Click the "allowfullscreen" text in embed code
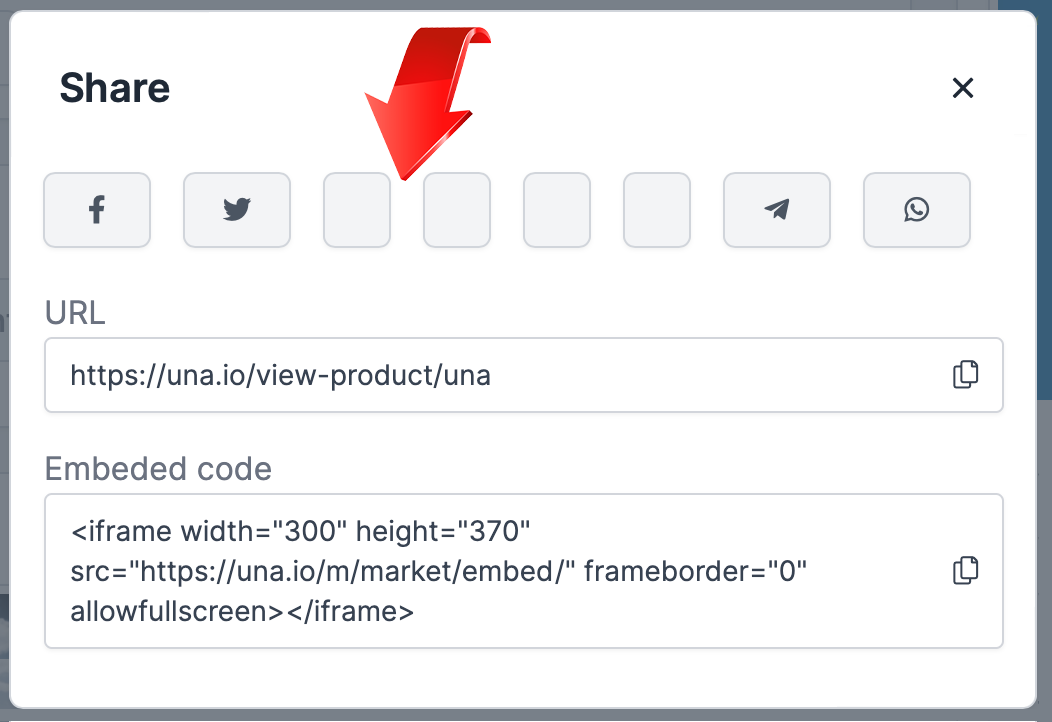Viewport: 1052px width, 722px height. tap(176, 611)
